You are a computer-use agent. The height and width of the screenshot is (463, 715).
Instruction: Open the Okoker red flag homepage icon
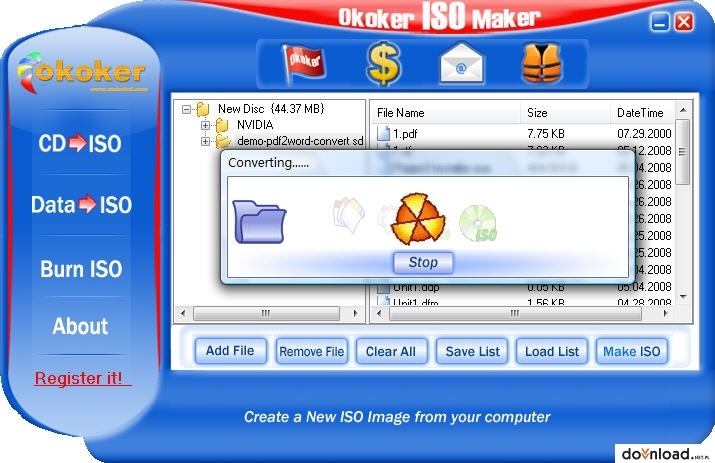pyautogui.click(x=303, y=64)
